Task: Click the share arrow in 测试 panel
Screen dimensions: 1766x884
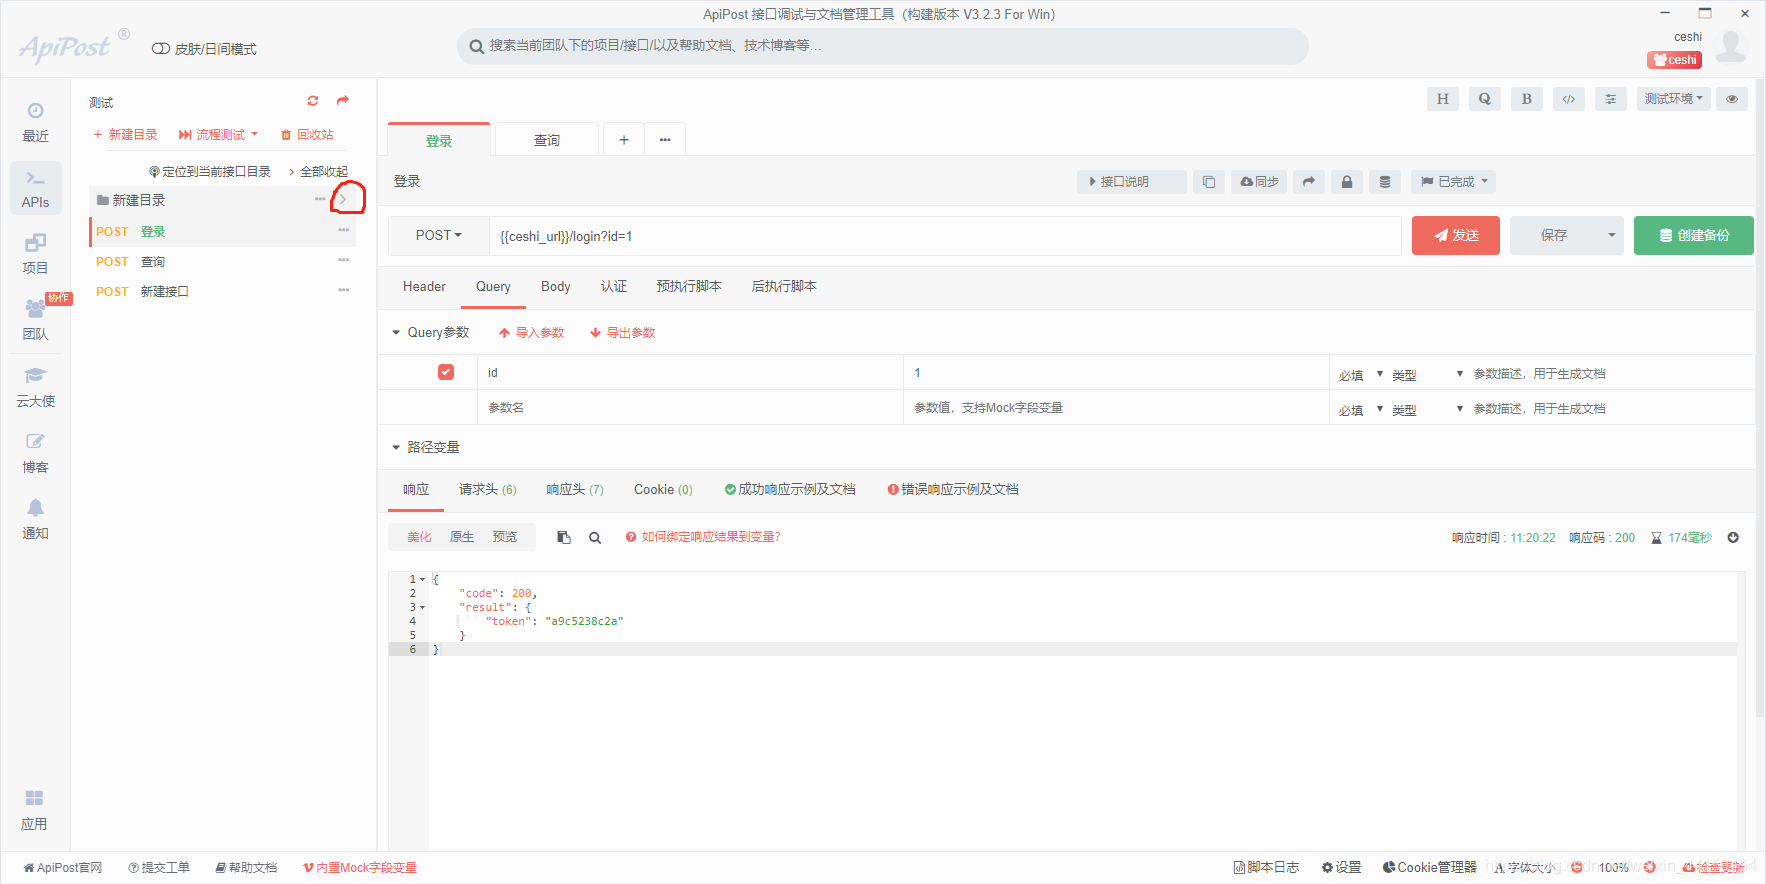Action: [x=343, y=101]
